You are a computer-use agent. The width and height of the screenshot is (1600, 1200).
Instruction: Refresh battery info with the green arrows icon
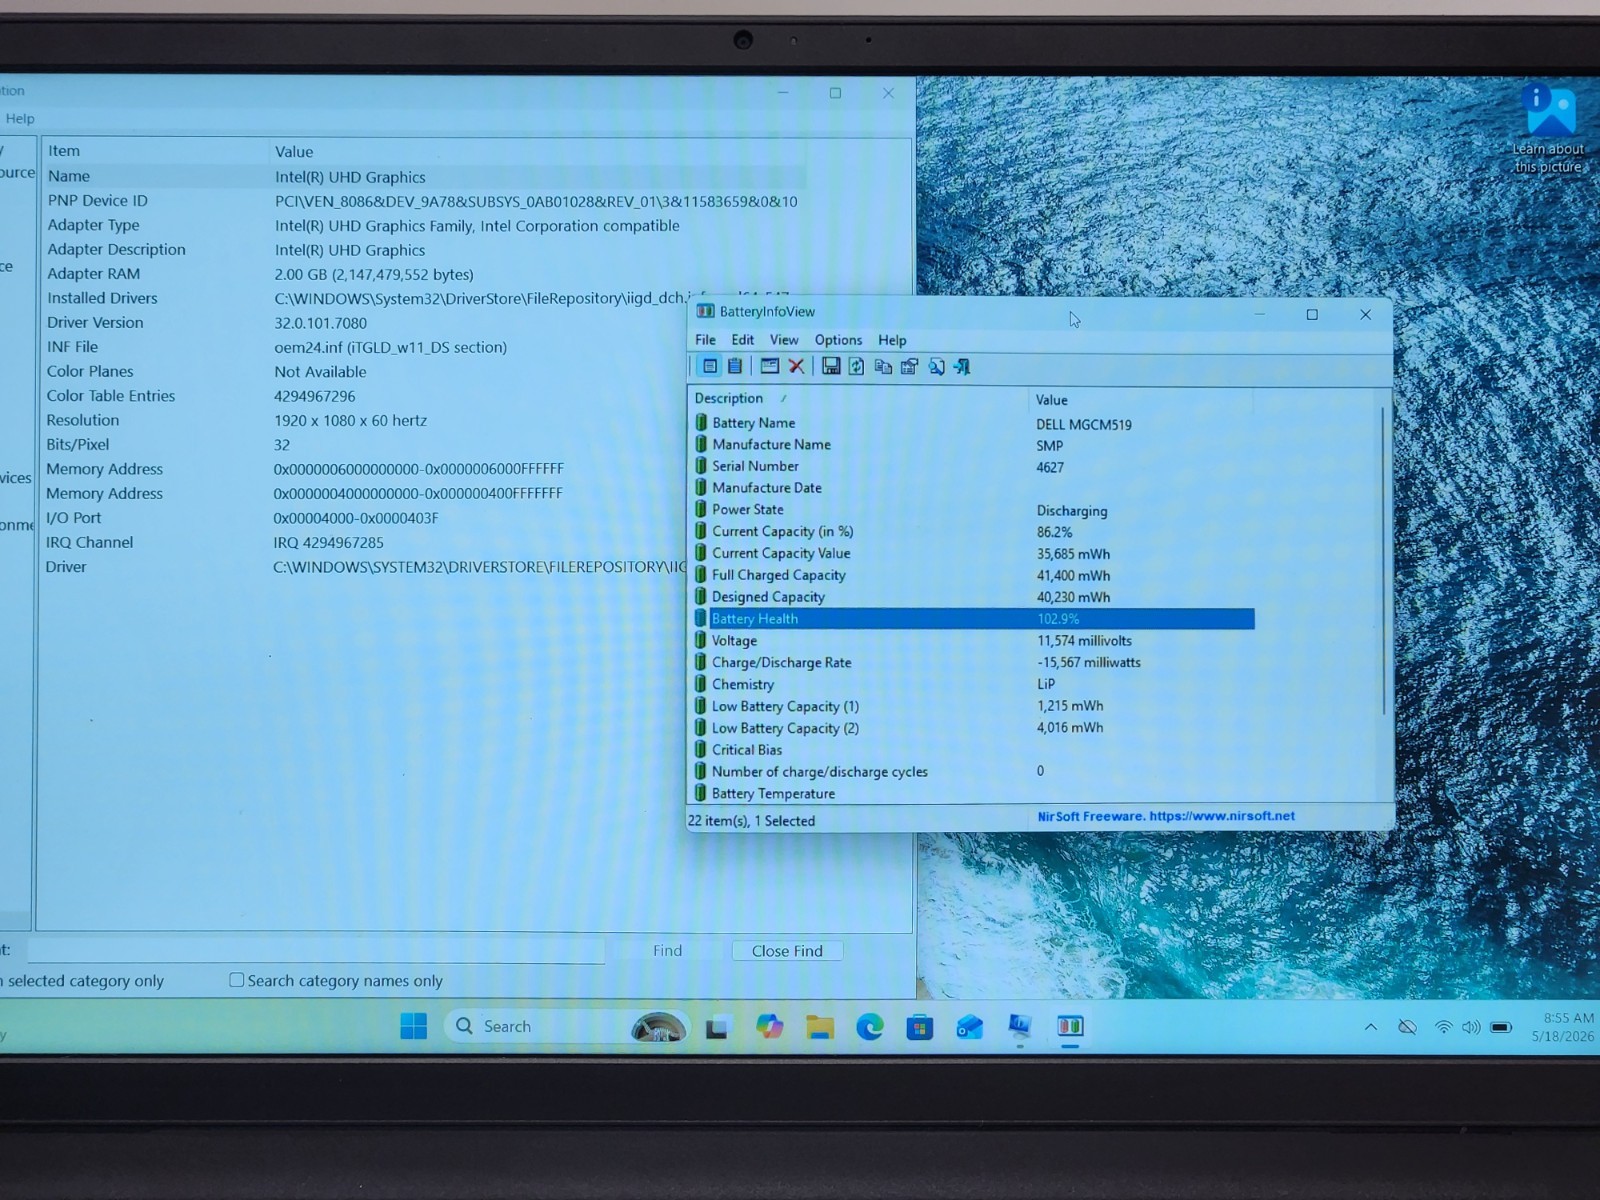pyautogui.click(x=857, y=366)
